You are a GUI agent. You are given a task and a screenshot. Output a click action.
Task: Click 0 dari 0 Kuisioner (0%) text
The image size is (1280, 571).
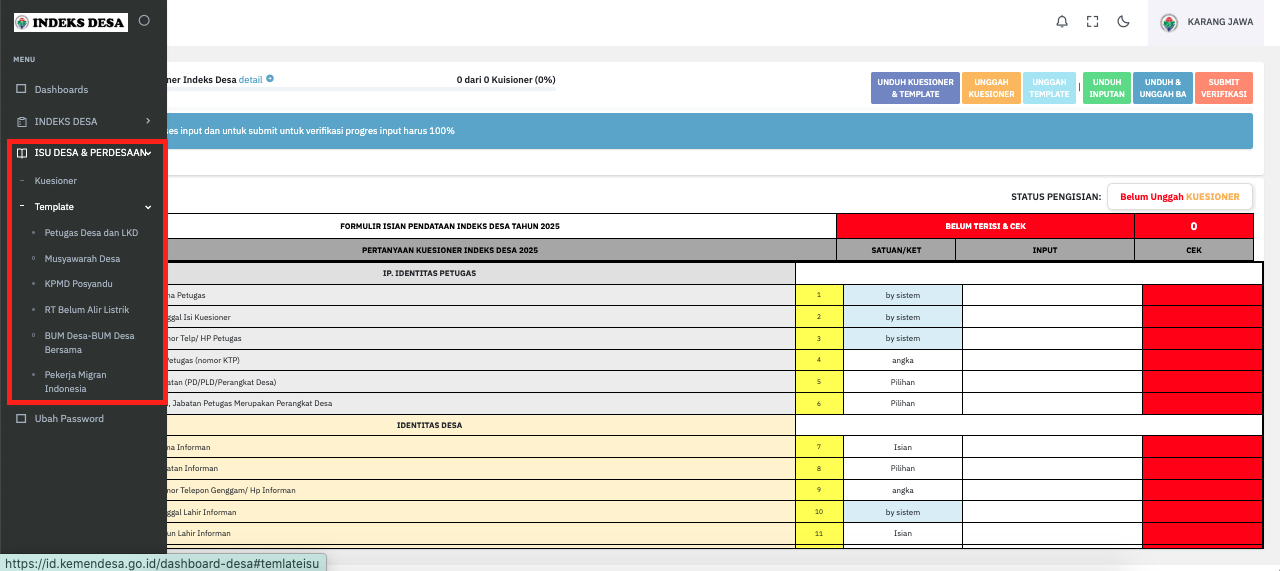[506, 80]
